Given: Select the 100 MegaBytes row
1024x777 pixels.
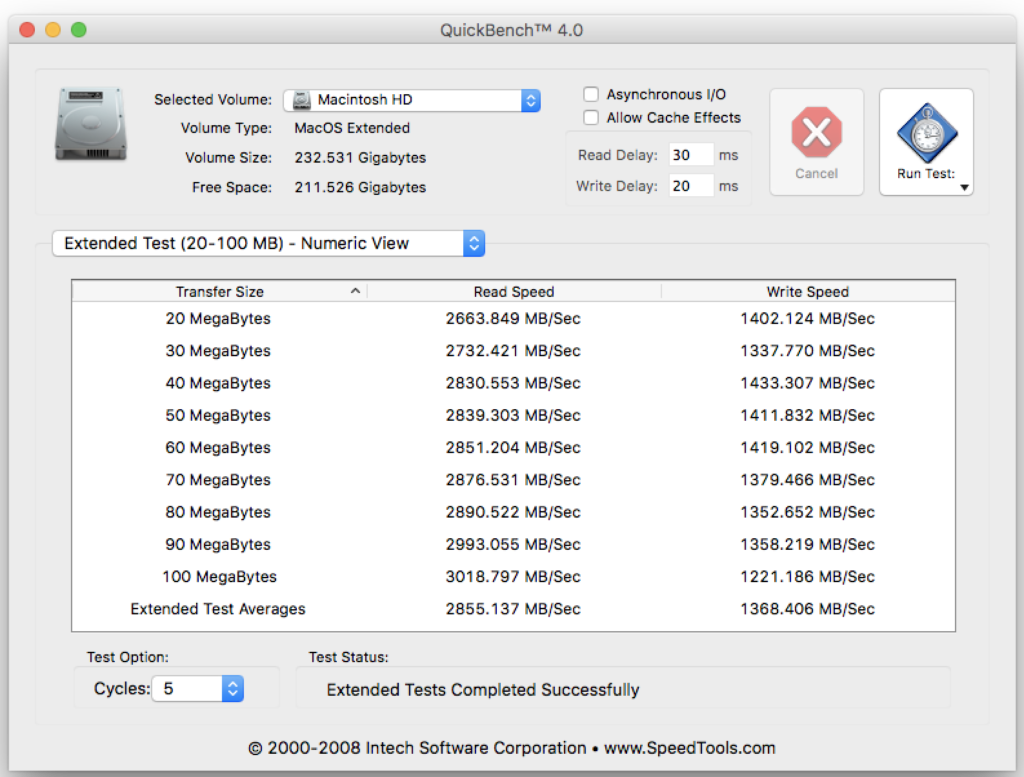Looking at the screenshot, I should (x=513, y=577).
